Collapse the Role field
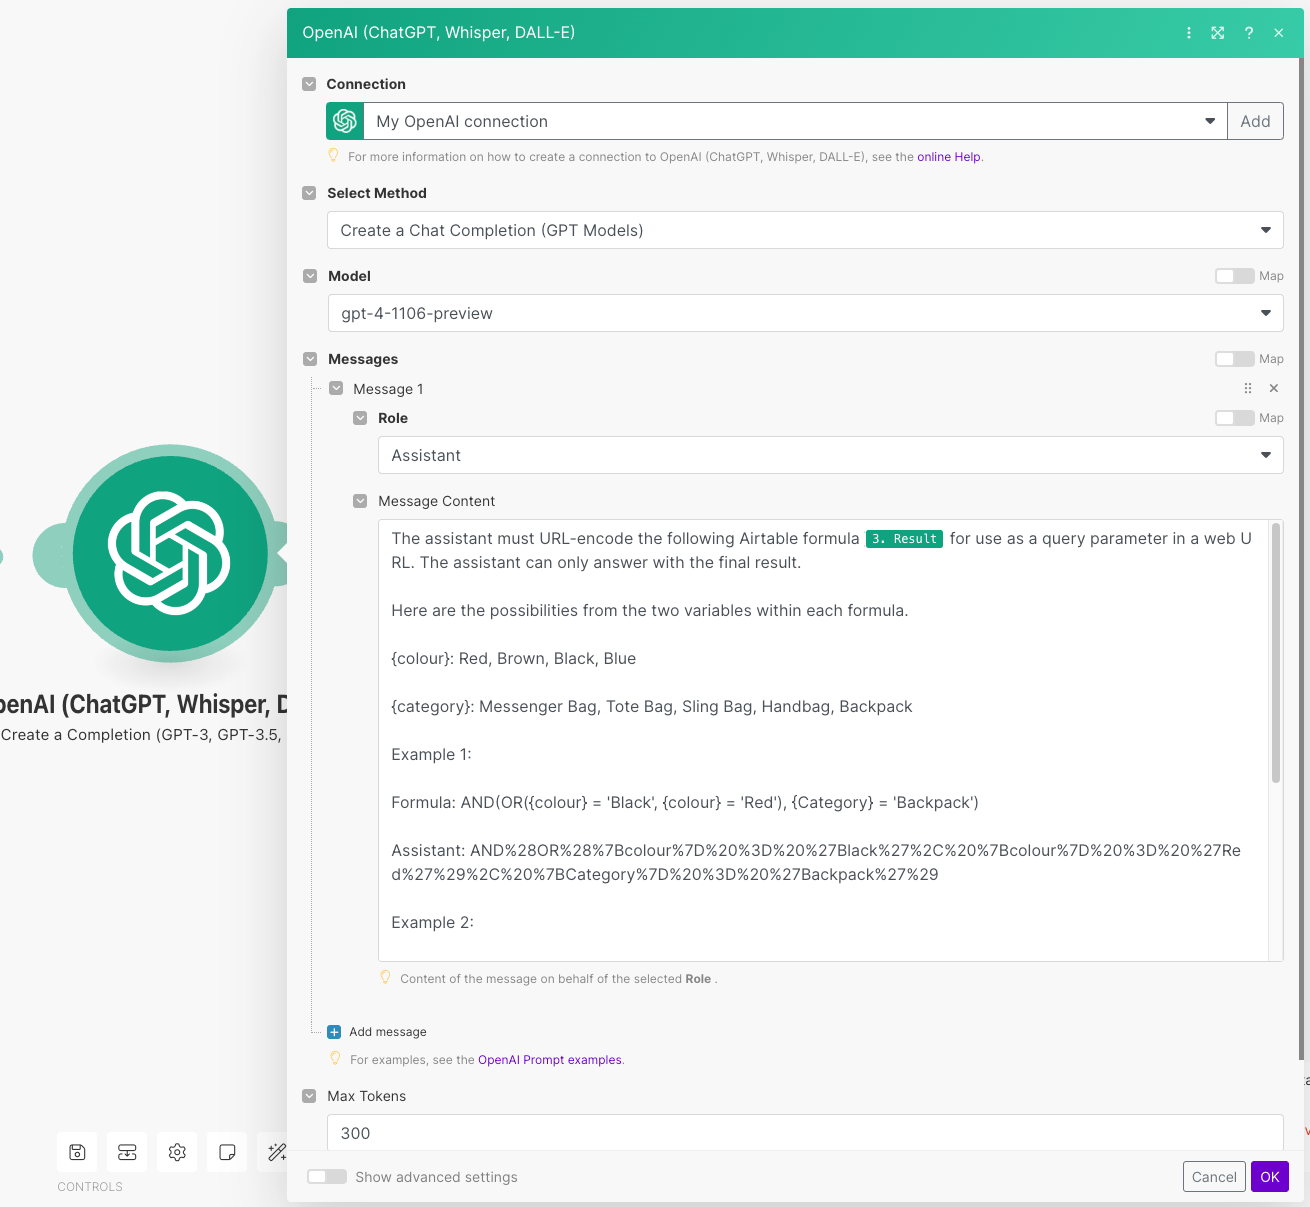Image resolution: width=1310 pixels, height=1207 pixels. click(360, 418)
